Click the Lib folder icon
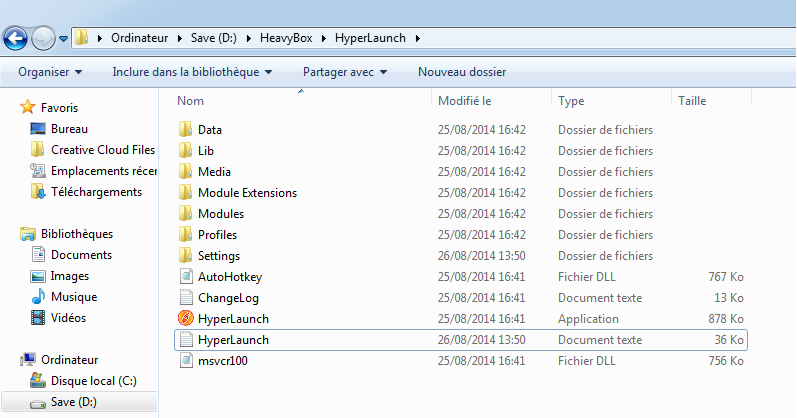Viewport: 797px width, 418px height. pos(186,151)
